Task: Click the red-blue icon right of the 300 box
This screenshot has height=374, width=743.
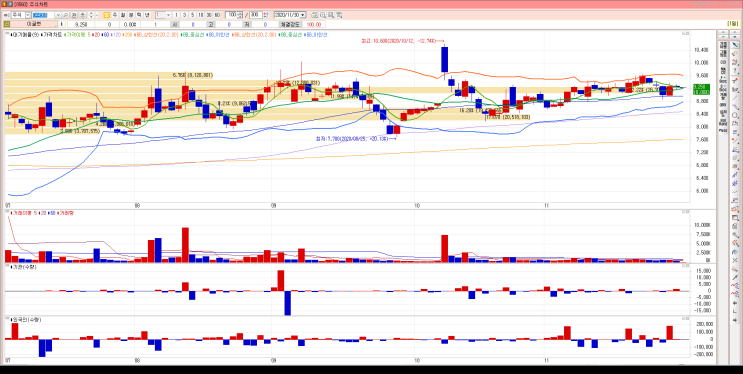Action: 265,15
